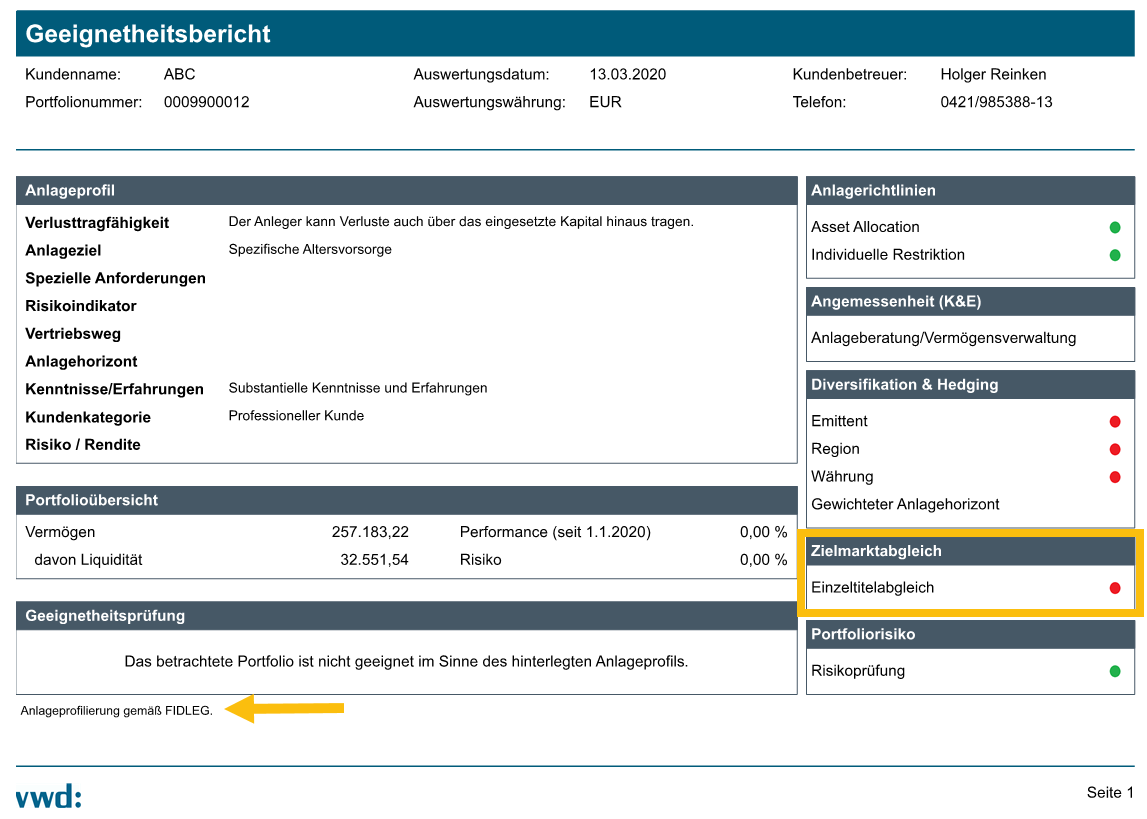Click the Geeignetheitsprüfung section header

point(406,616)
